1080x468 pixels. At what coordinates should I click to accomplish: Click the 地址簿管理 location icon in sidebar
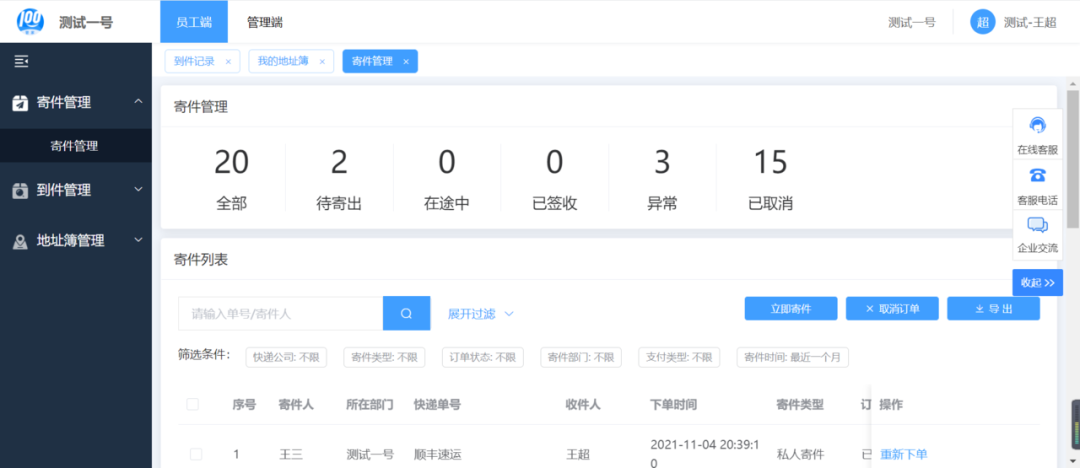(21, 241)
